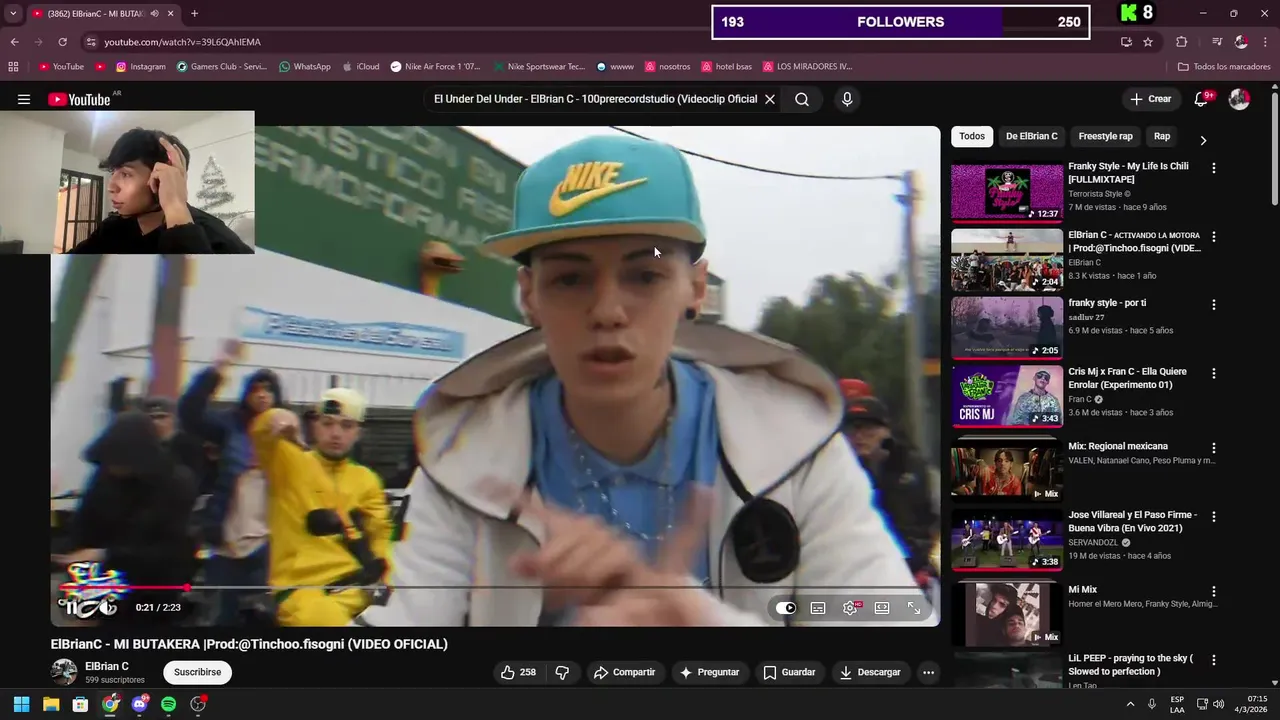Open Chrome extensions puzzle icon
Screen dimensions: 1280x720
(x=1182, y=42)
